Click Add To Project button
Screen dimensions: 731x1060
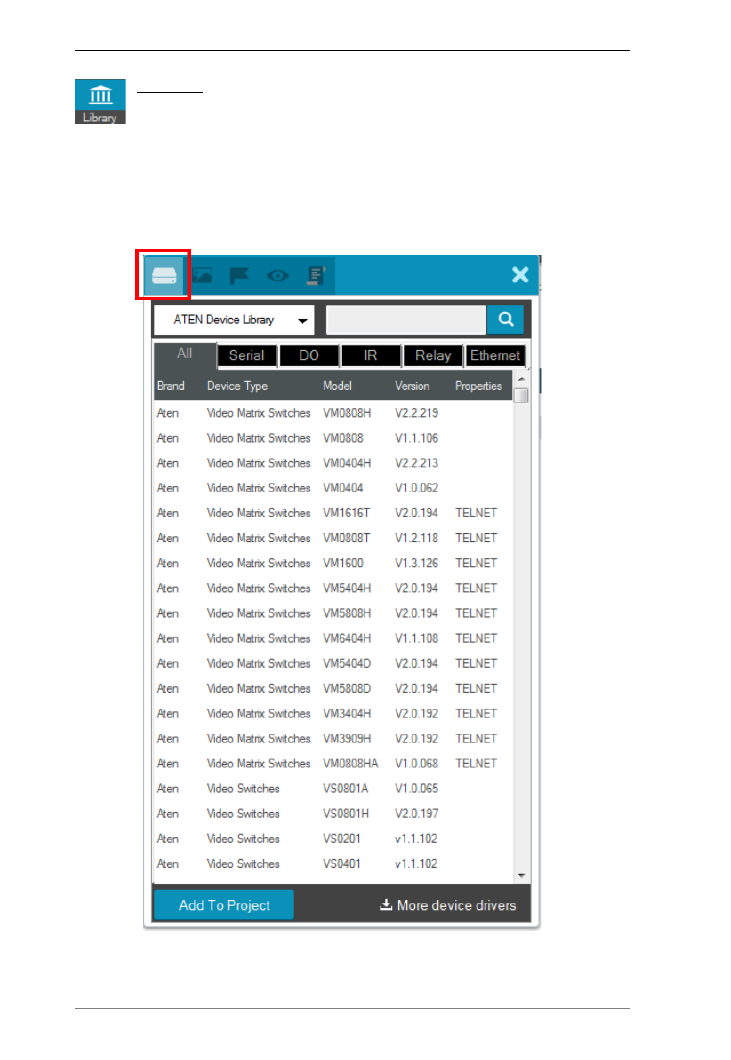coord(224,905)
